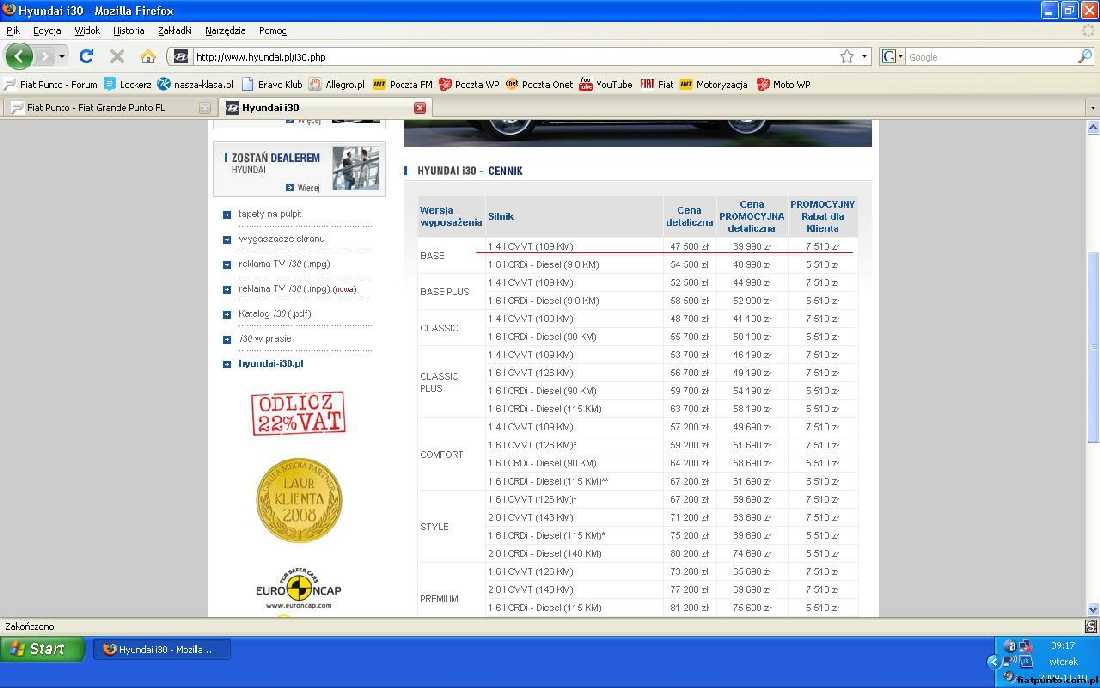Open the Plik menu
Screen dimensions: 1100x688
pyautogui.click(x=13, y=31)
